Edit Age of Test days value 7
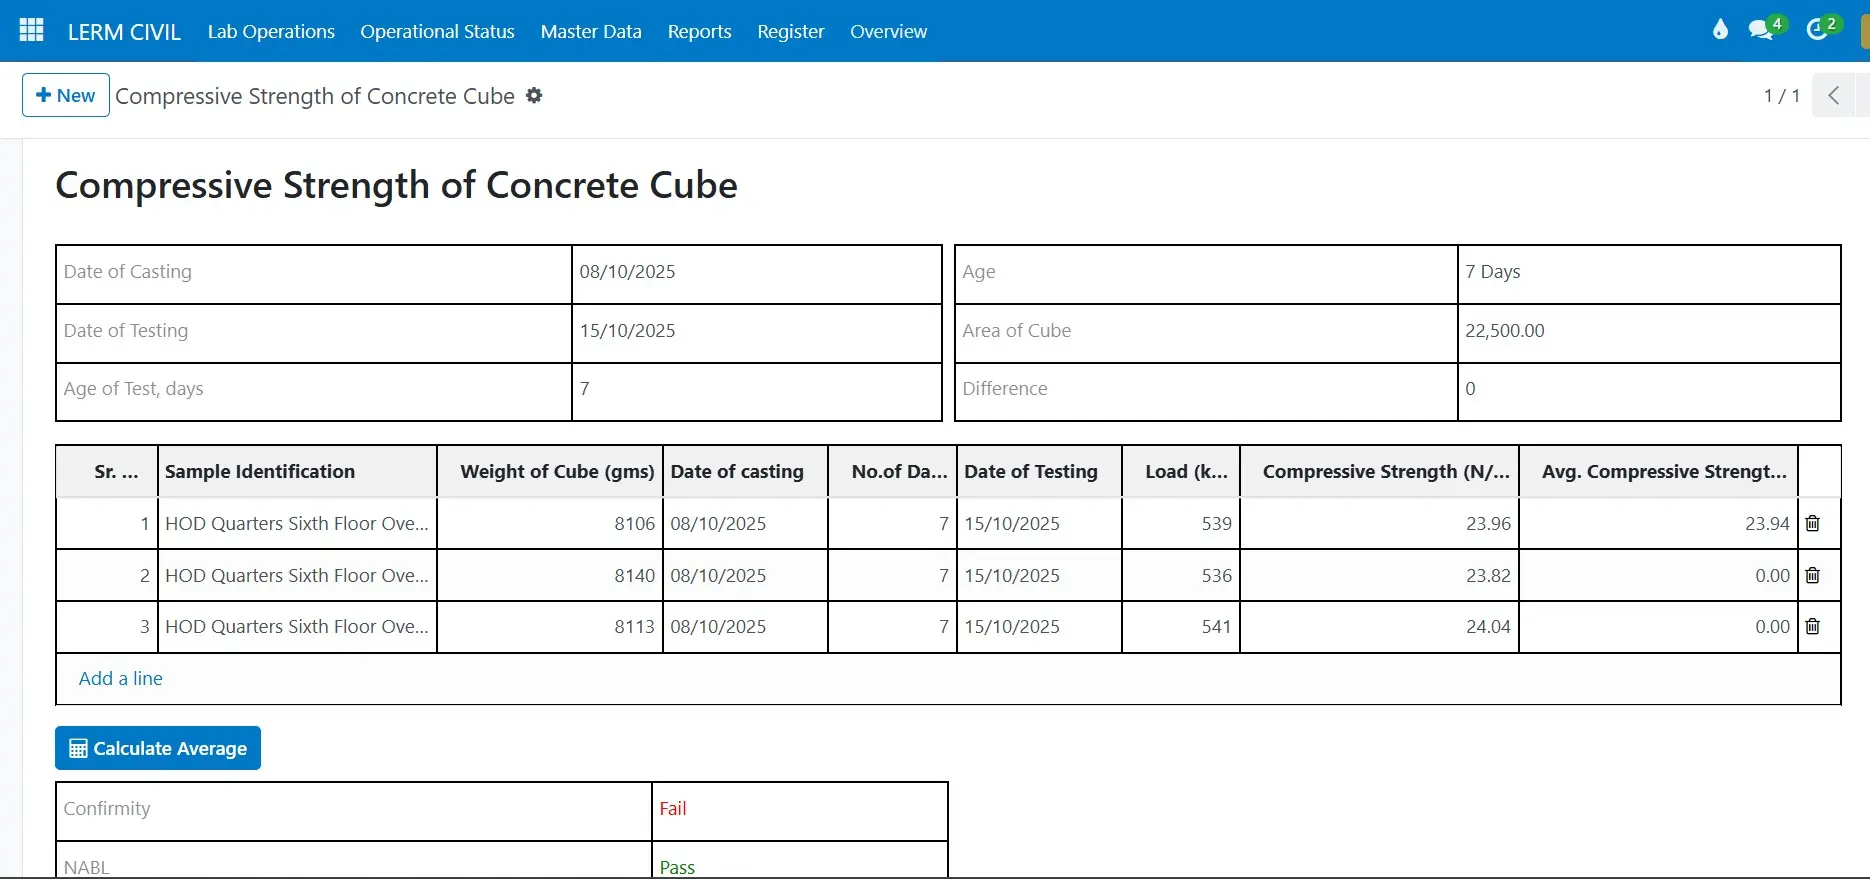Screen dimensions: 1870x879 coord(757,391)
